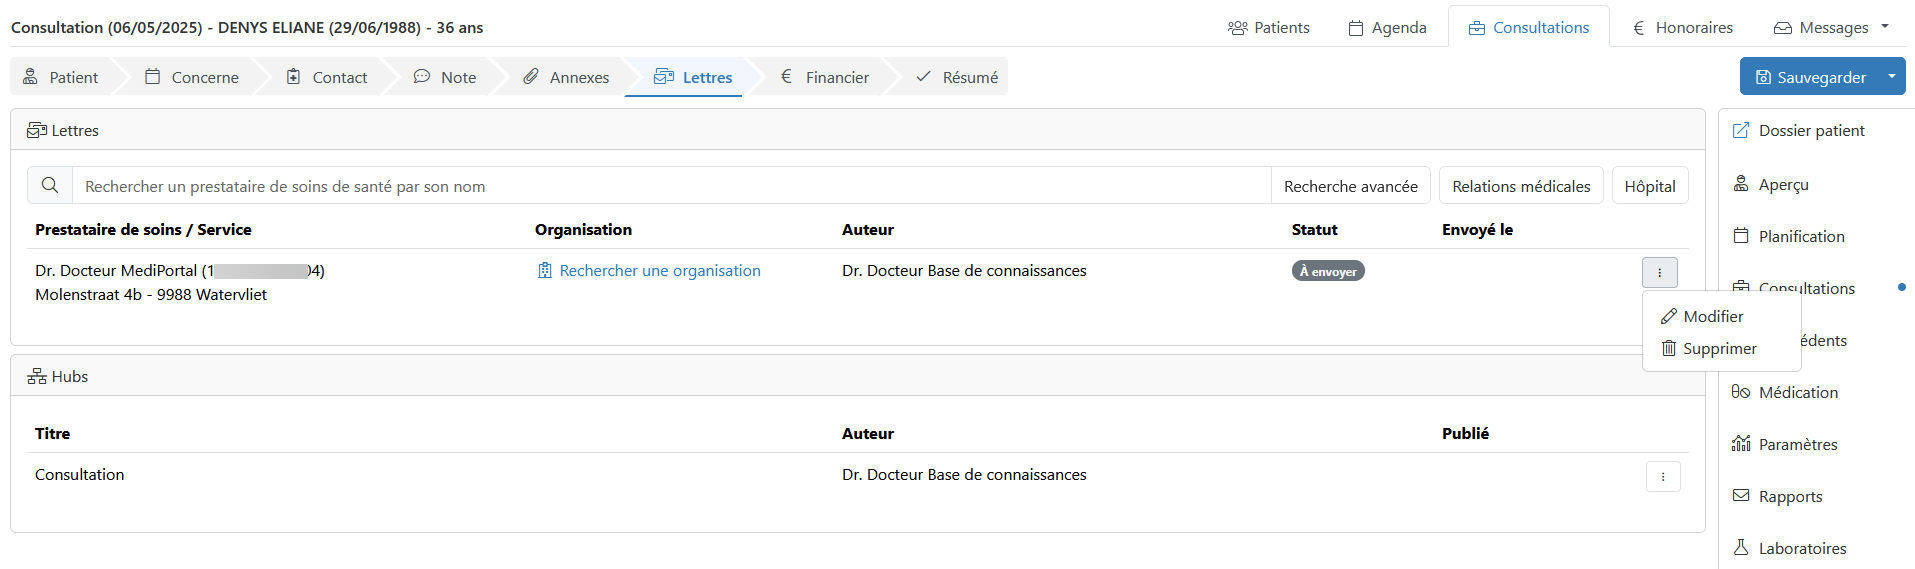
Task: Focus the healthcare provider search field
Action: tap(671, 186)
